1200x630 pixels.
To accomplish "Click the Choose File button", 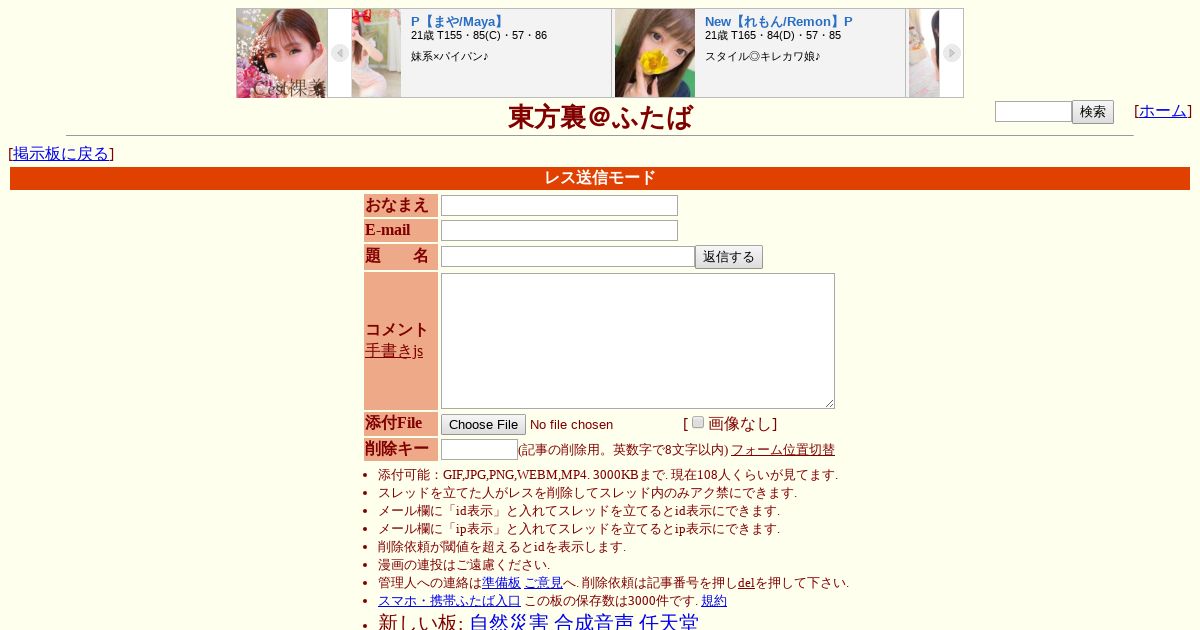I will pyautogui.click(x=483, y=425).
